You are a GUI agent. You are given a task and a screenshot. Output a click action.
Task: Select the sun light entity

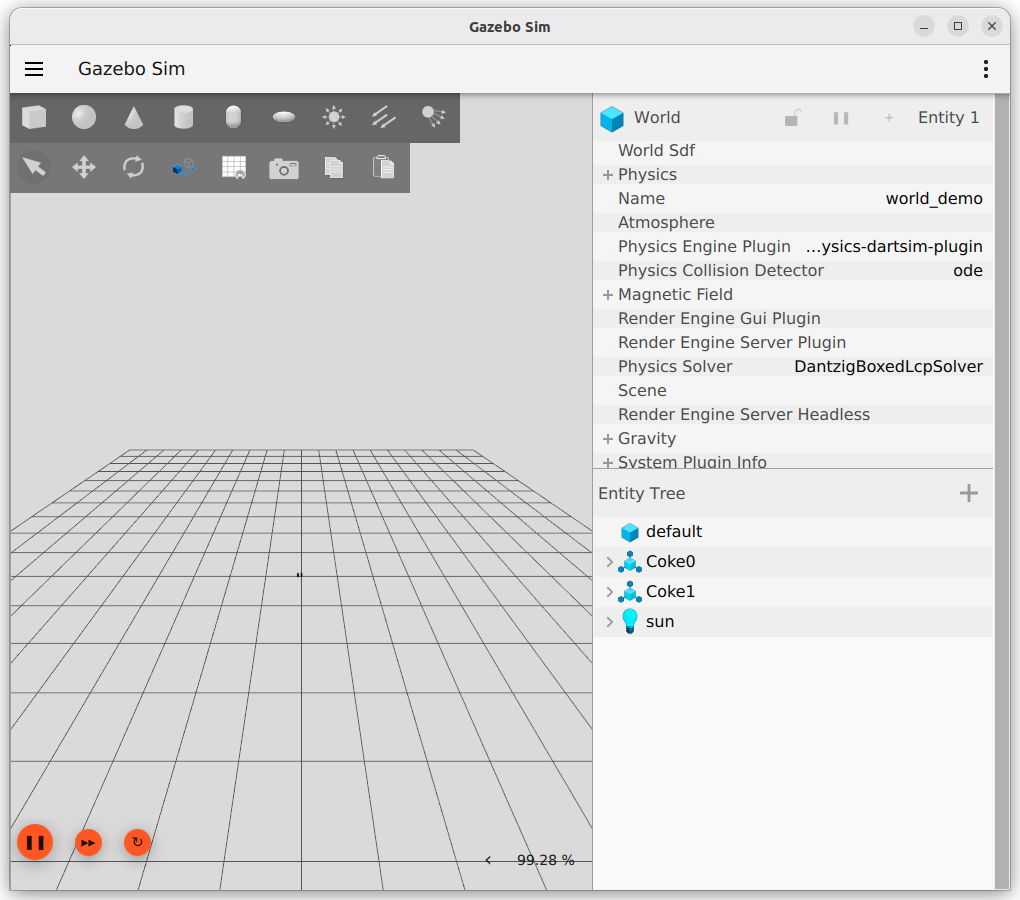tap(793, 622)
